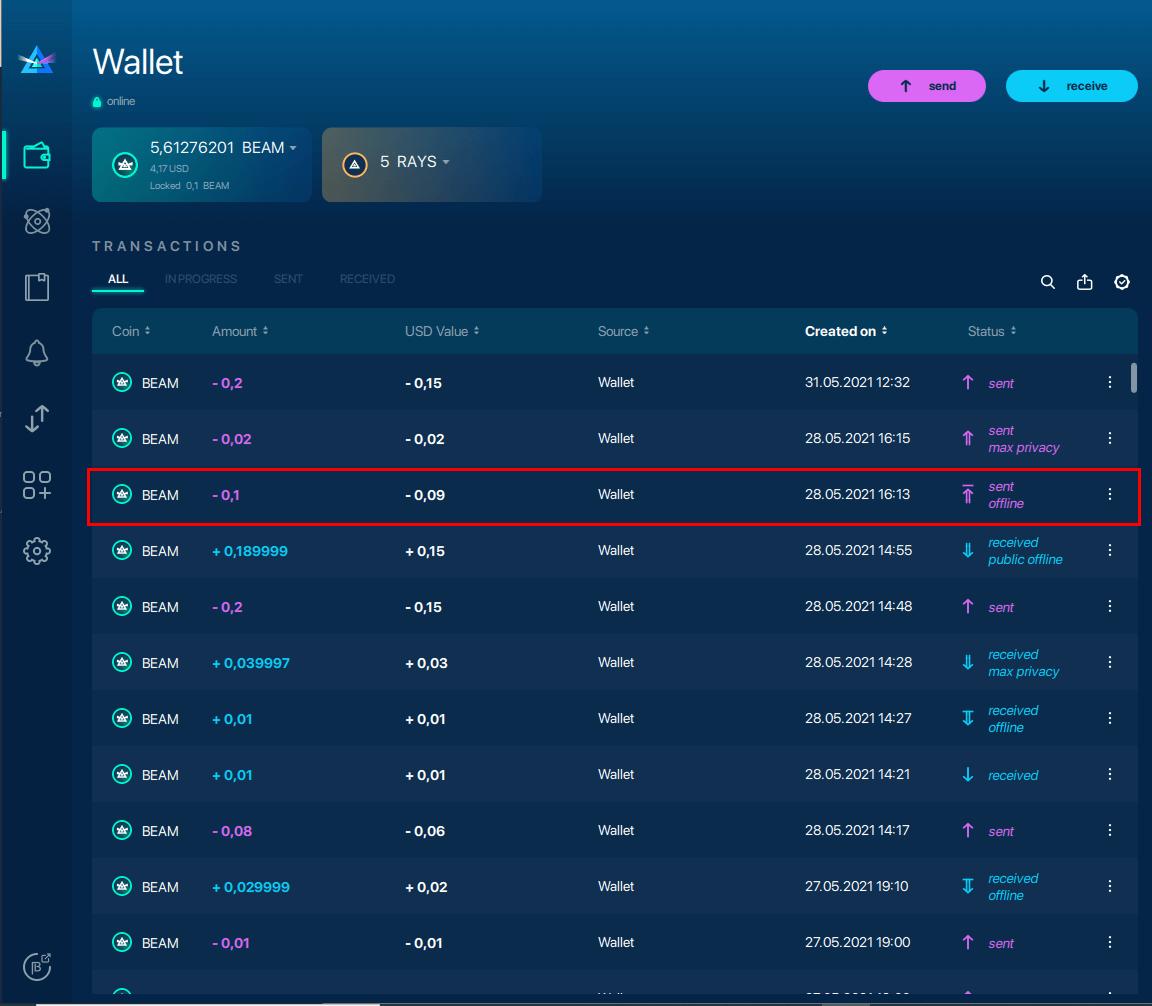Click the transactions list scrollbar
1152x1006 pixels.
1133,378
